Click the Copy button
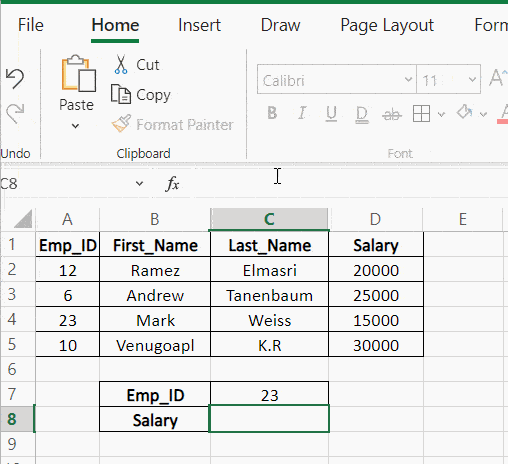 140,95
